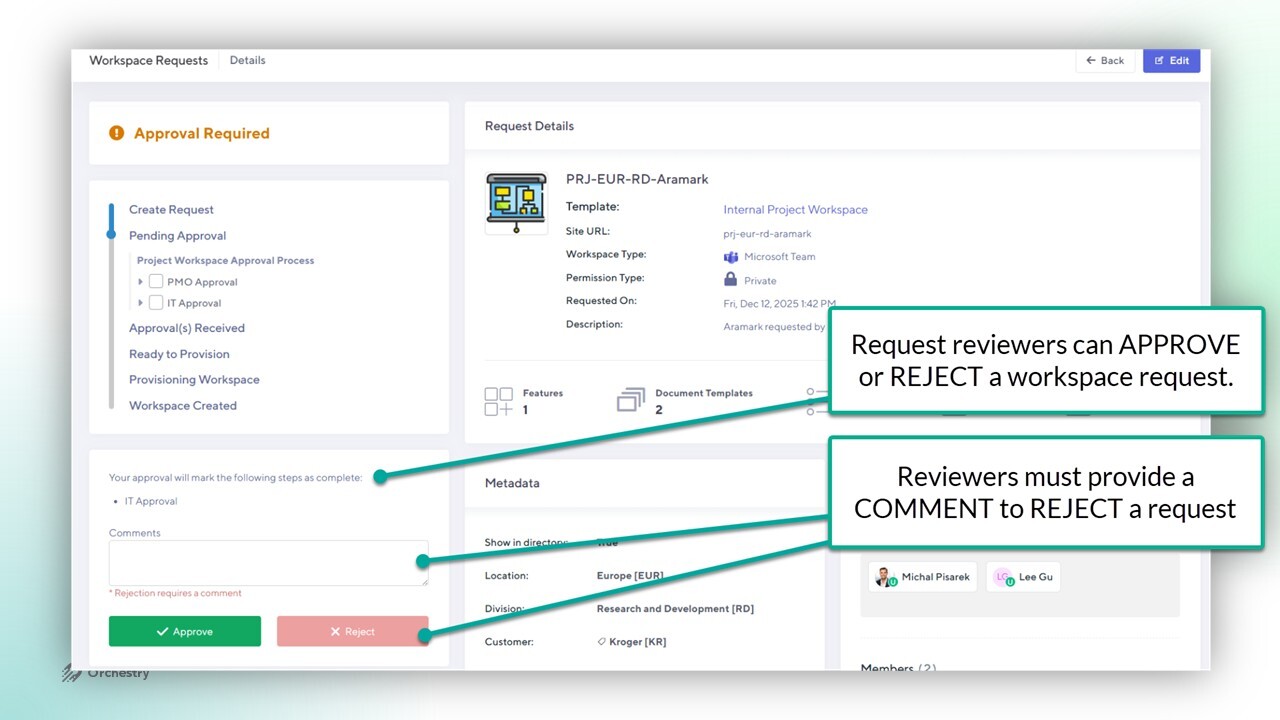Click Lee Gu's initials avatar
The height and width of the screenshot is (720, 1280).
(x=1003, y=577)
